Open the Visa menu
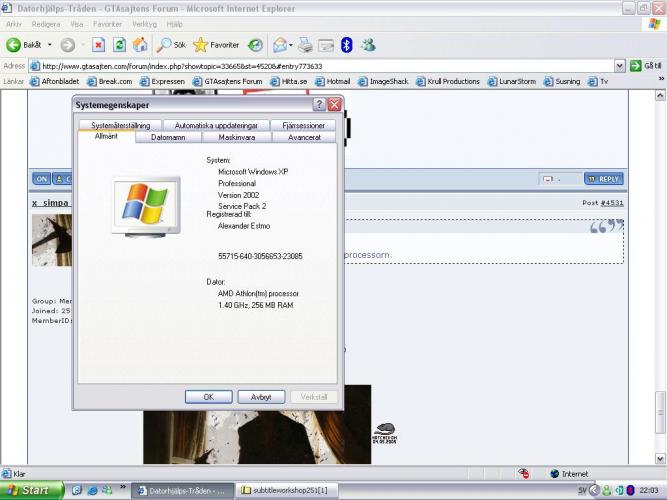 pyautogui.click(x=77, y=24)
